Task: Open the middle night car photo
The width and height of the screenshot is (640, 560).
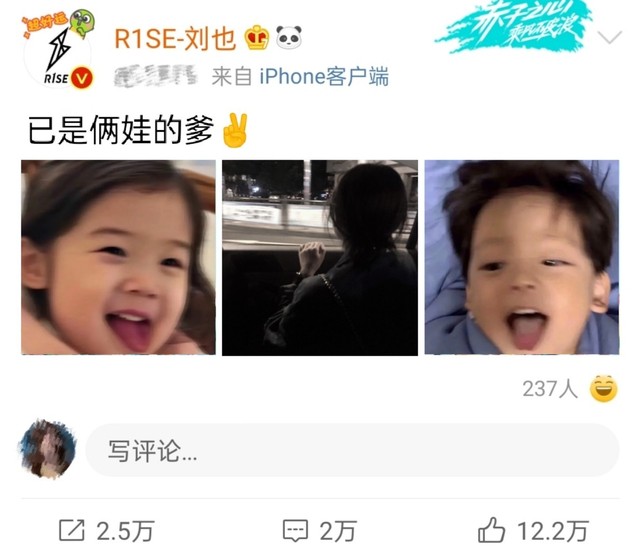Action: coord(320,258)
